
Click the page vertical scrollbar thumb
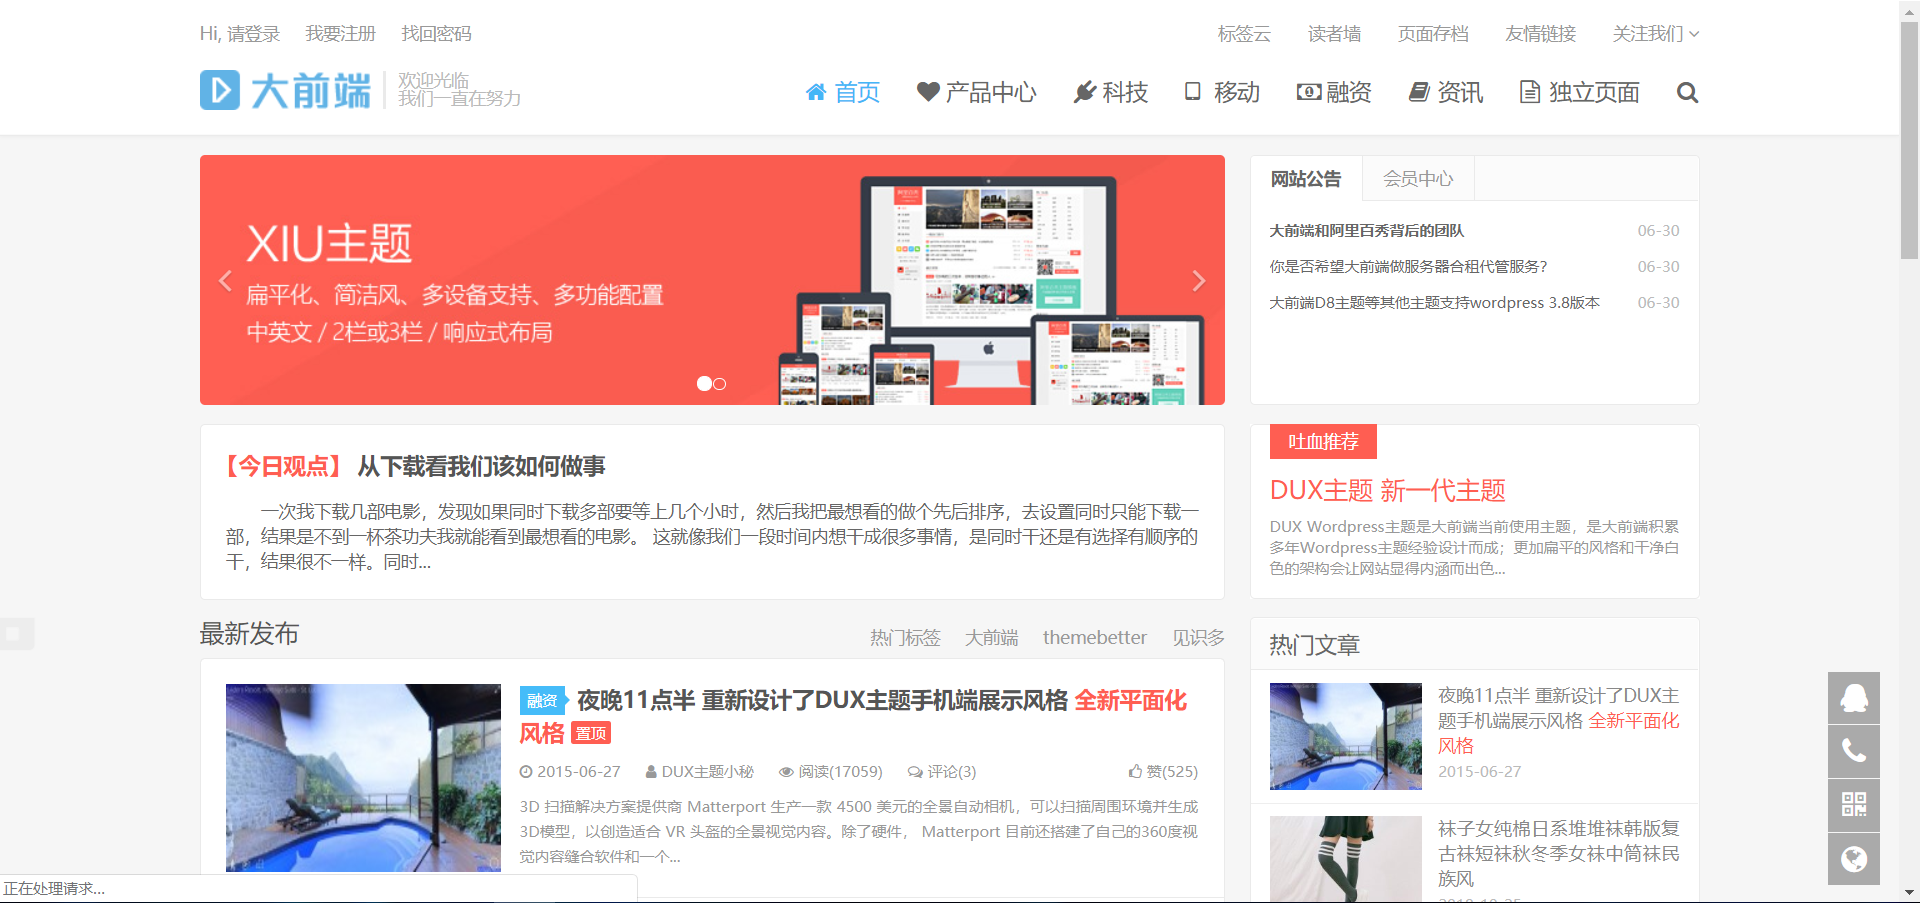1908,140
